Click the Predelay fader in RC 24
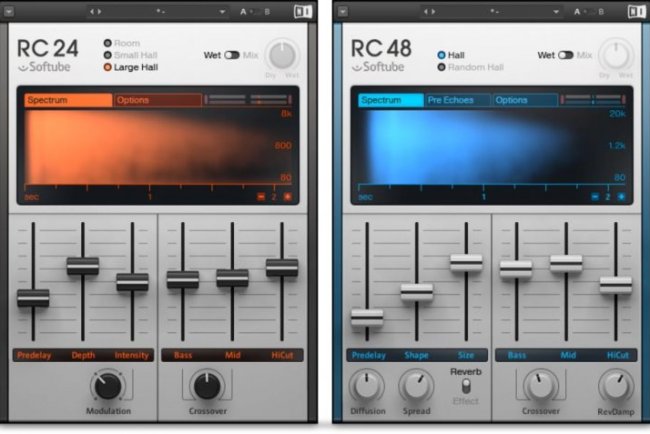The width and height of the screenshot is (650, 434). (x=33, y=298)
